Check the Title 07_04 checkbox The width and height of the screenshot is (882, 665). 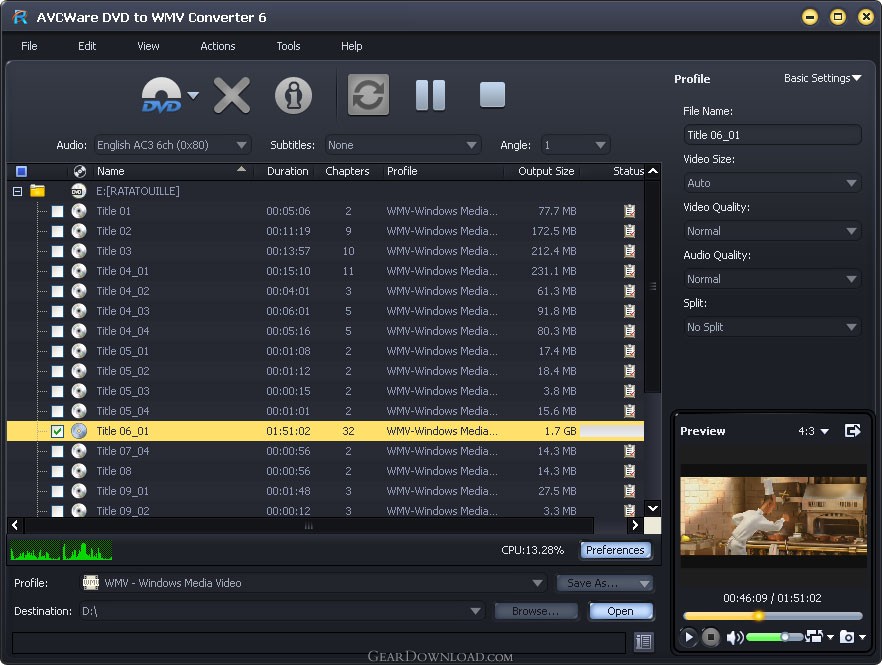tap(57, 451)
